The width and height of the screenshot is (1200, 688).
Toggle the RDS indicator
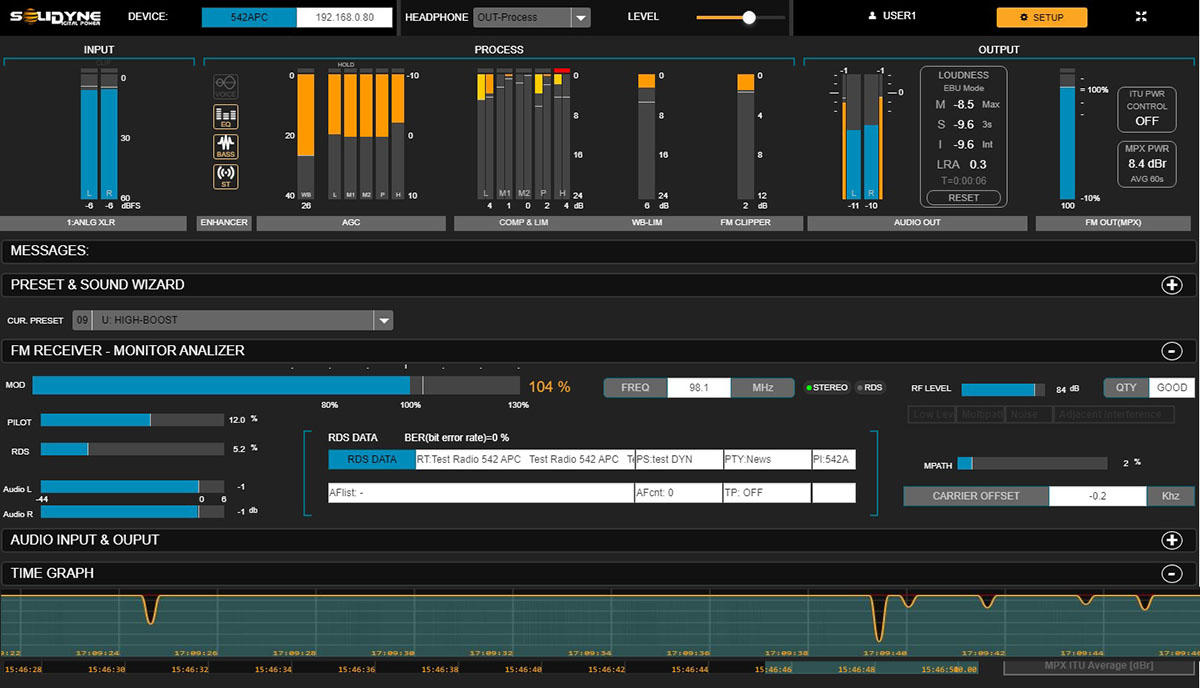[869, 387]
